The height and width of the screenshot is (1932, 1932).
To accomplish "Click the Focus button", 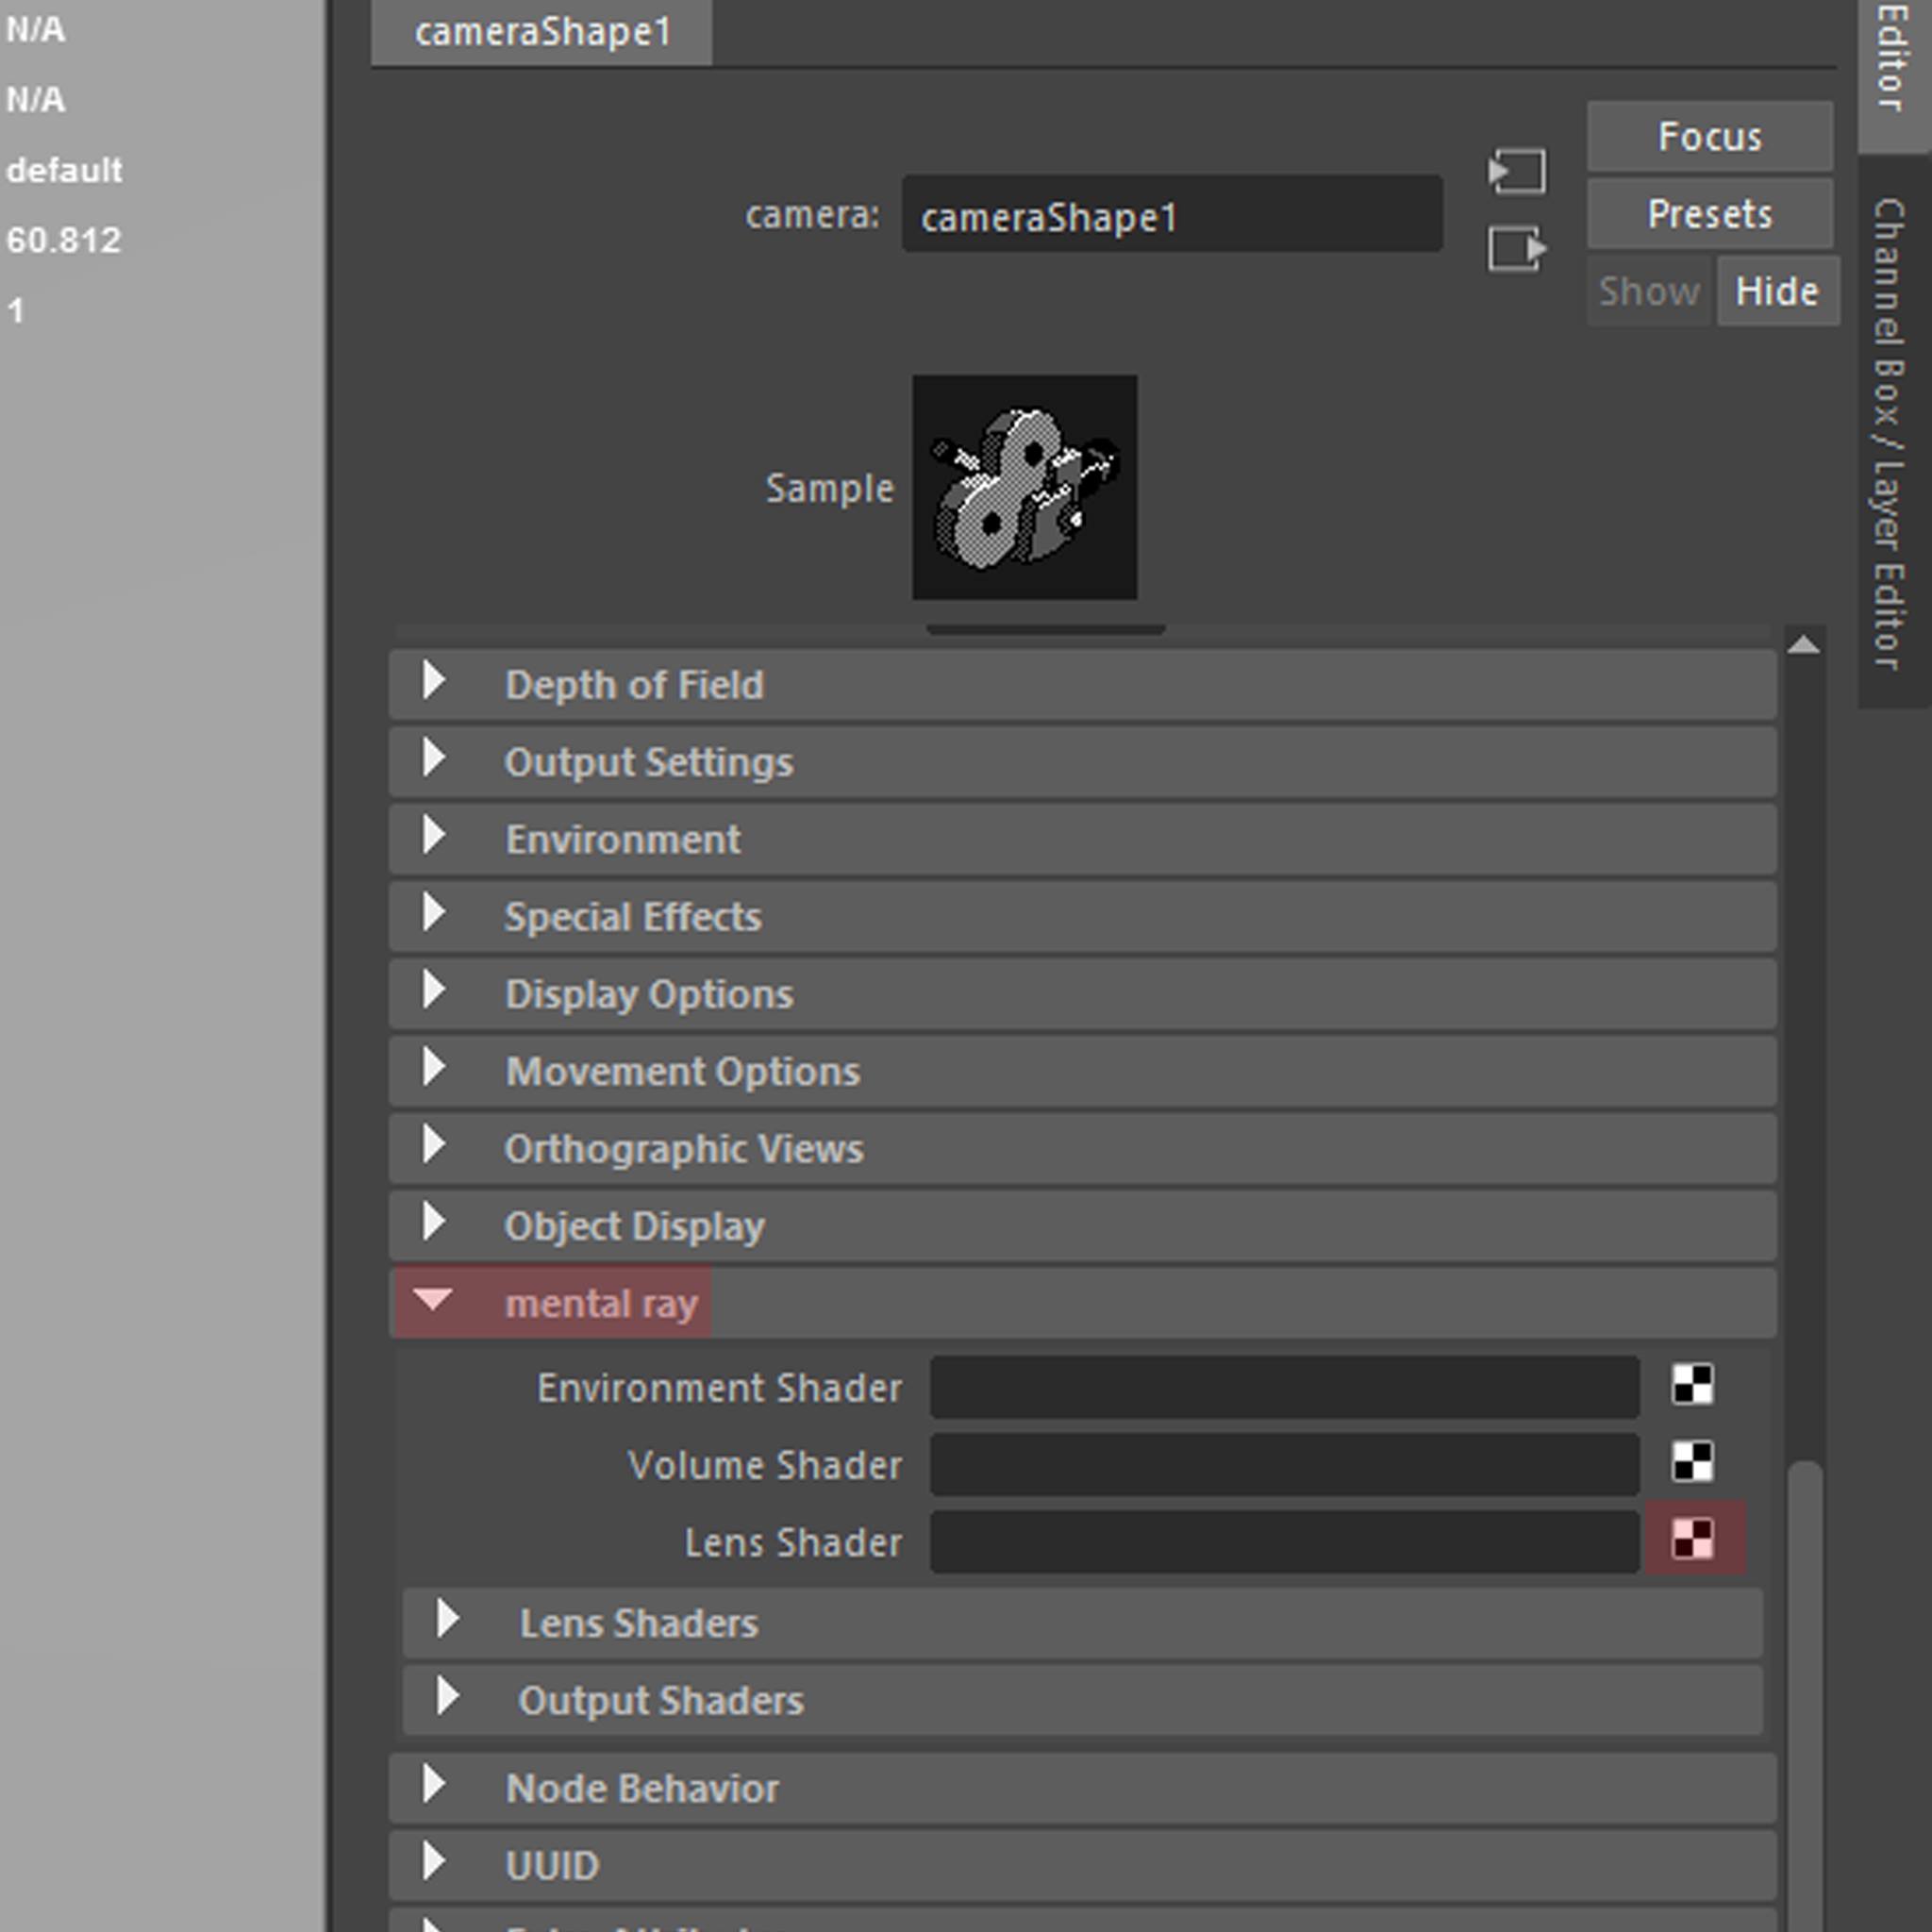I will pyautogui.click(x=1709, y=136).
